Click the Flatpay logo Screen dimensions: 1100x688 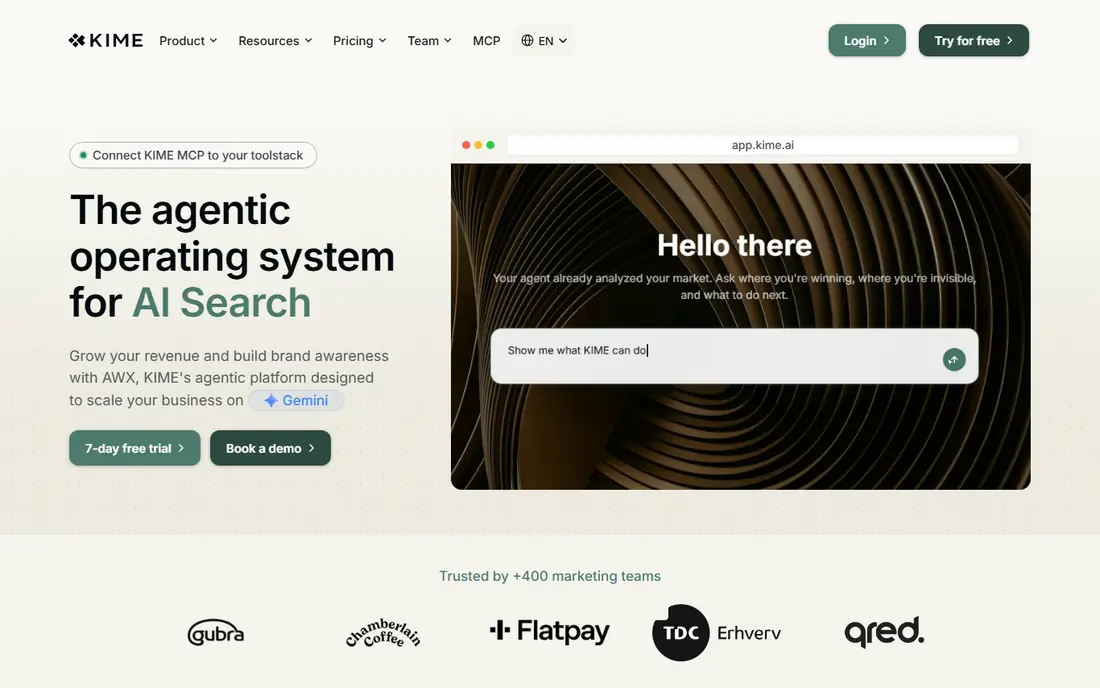550,631
